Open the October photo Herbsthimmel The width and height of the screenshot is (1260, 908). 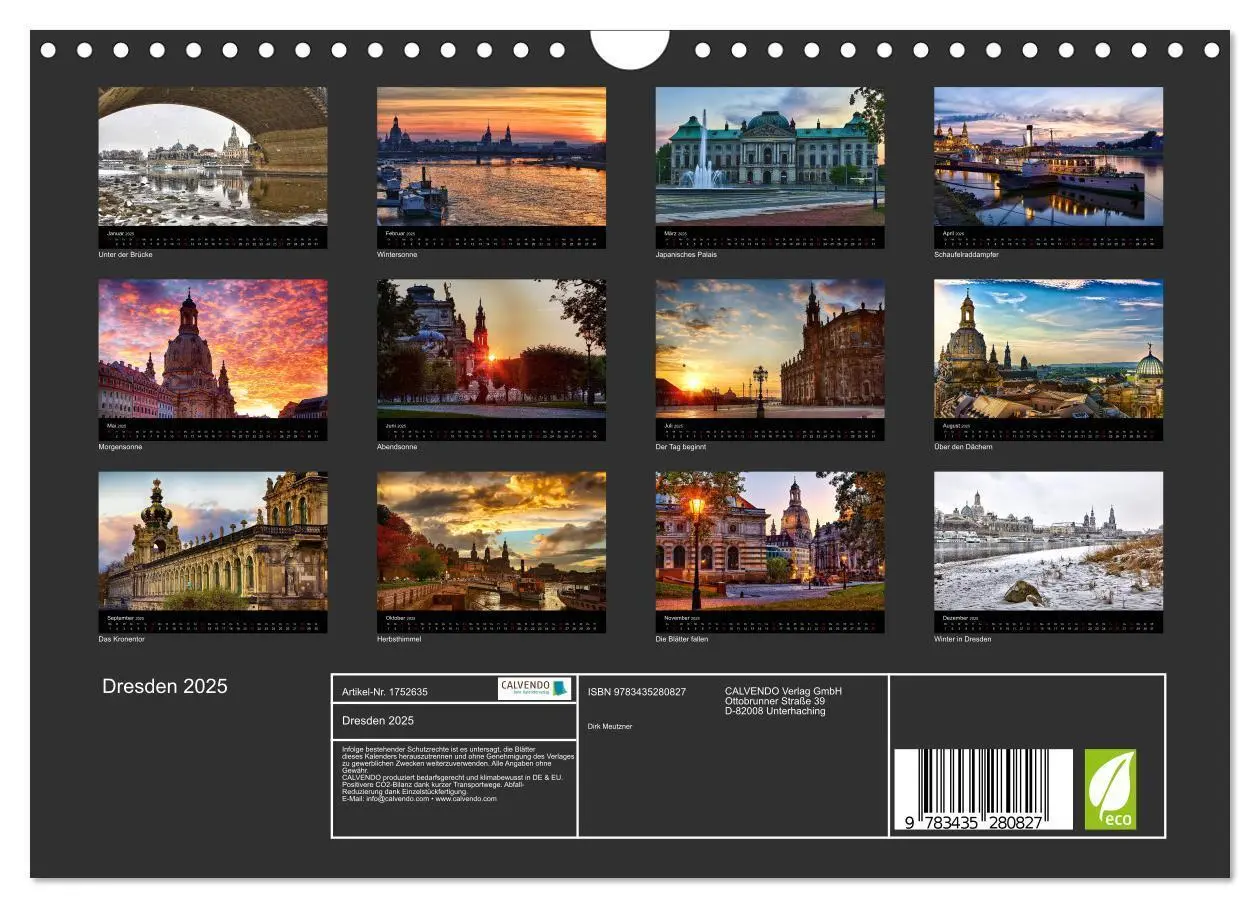(491, 541)
